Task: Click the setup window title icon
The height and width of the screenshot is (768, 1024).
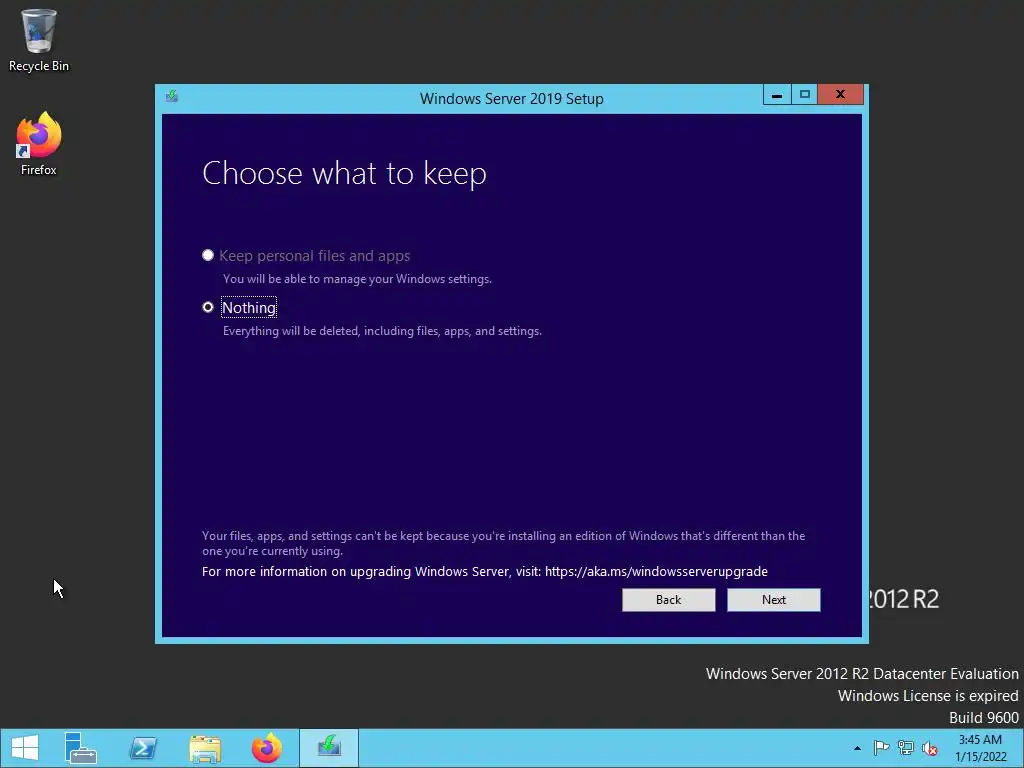Action: tap(172, 97)
